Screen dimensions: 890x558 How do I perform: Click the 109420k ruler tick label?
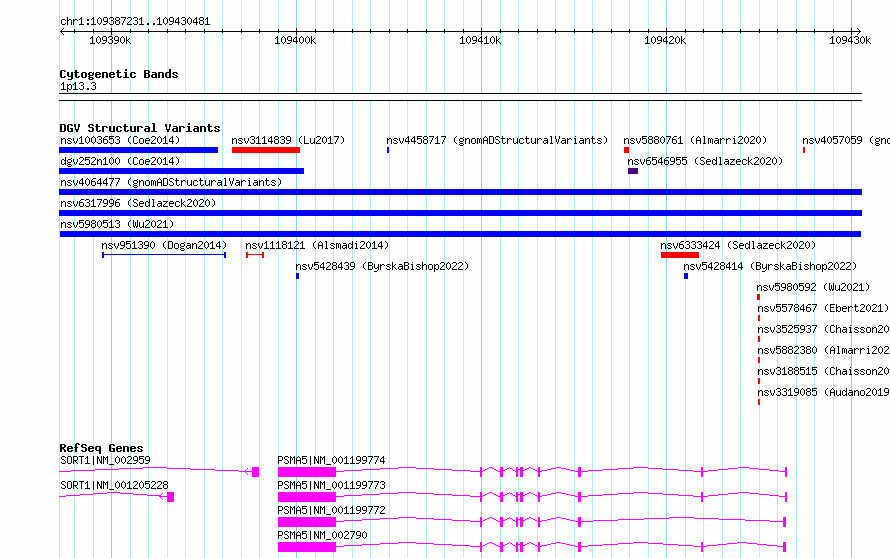[665, 40]
